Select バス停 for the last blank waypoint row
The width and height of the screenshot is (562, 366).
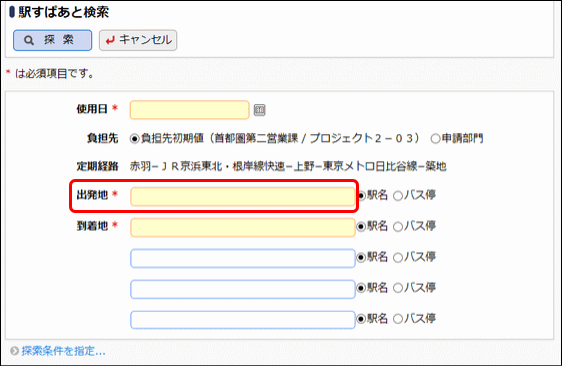(x=398, y=319)
